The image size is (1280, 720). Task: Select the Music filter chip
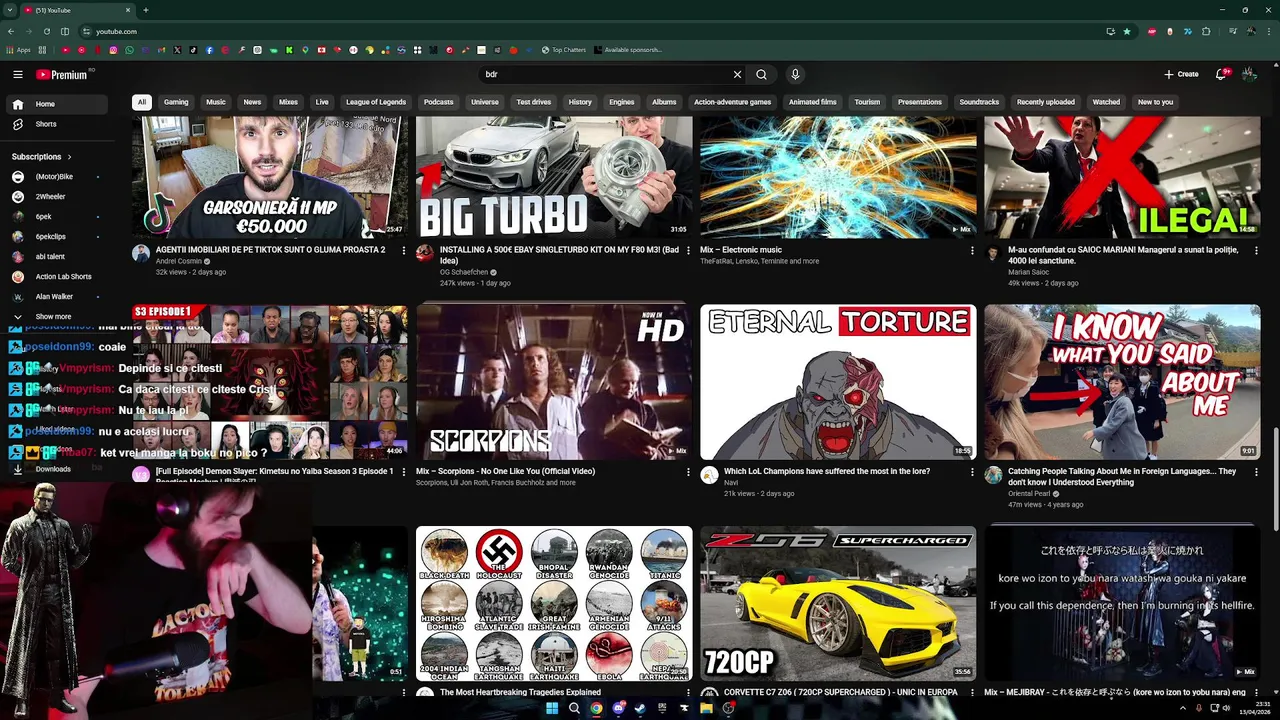216,102
